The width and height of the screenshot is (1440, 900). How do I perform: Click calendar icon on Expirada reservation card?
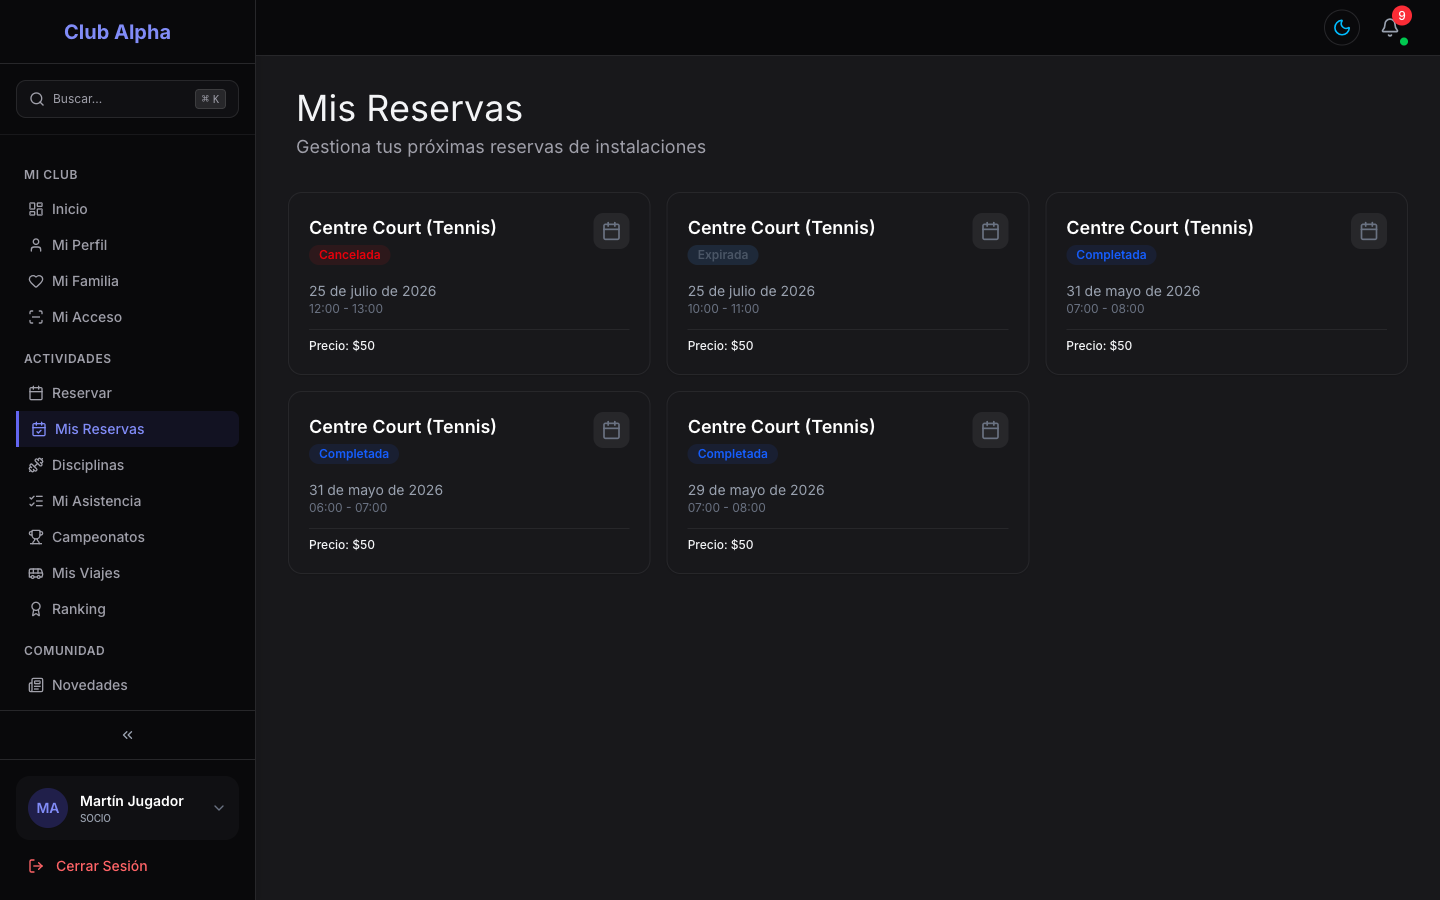990,231
